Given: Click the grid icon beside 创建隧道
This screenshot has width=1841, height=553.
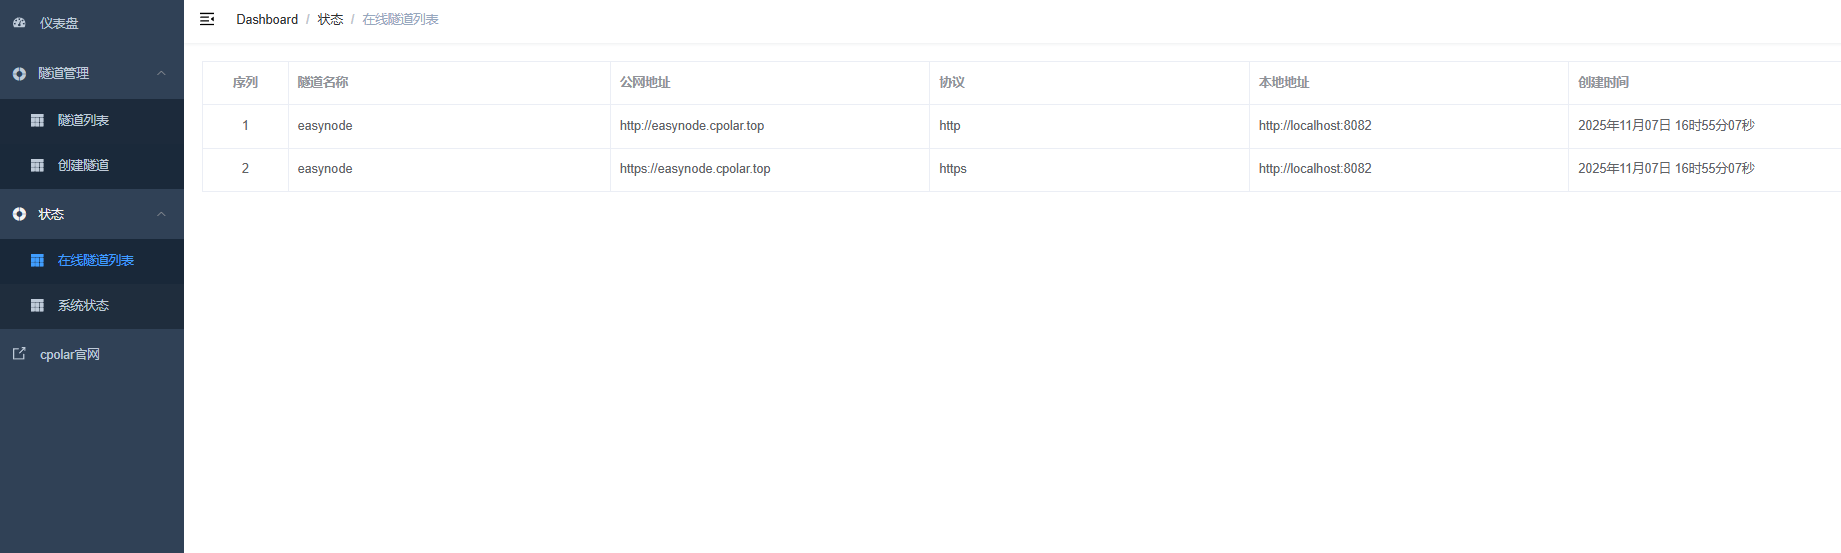Looking at the screenshot, I should tap(37, 165).
